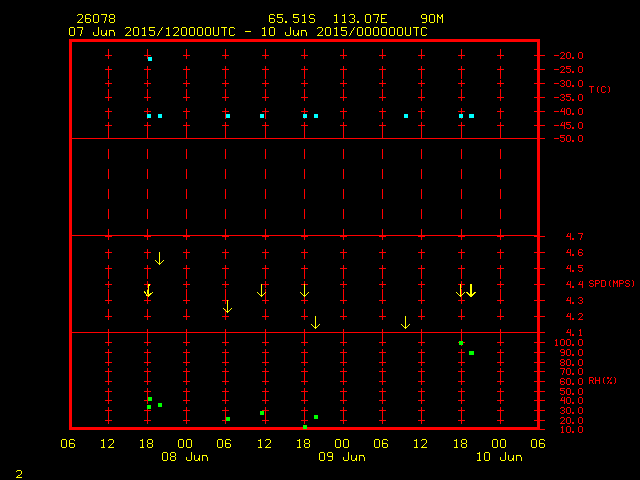
Task: Select the 10 Jun date label
Action: pos(498,457)
